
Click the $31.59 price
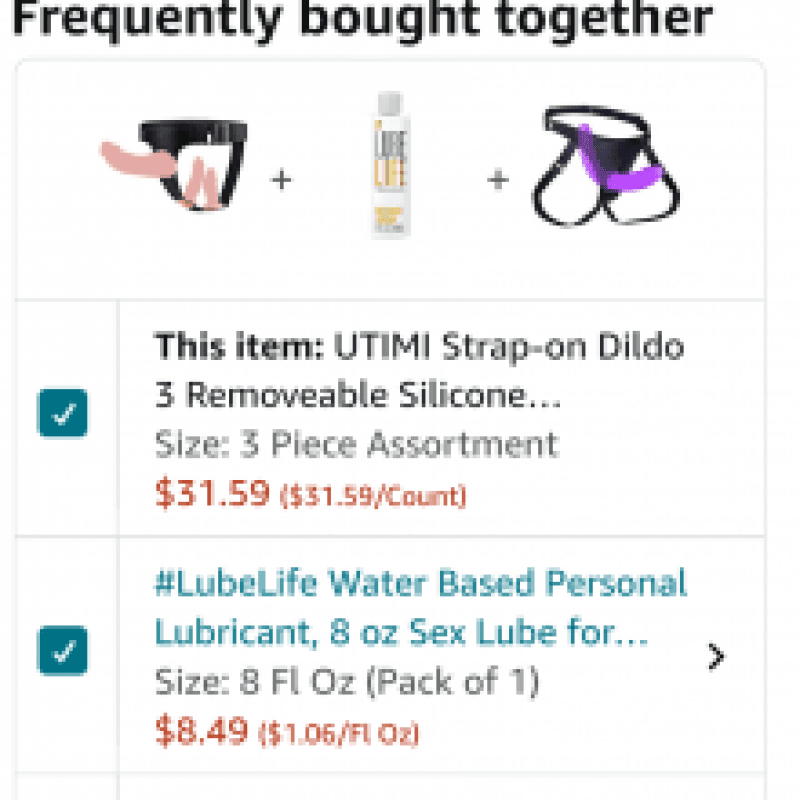click(212, 493)
